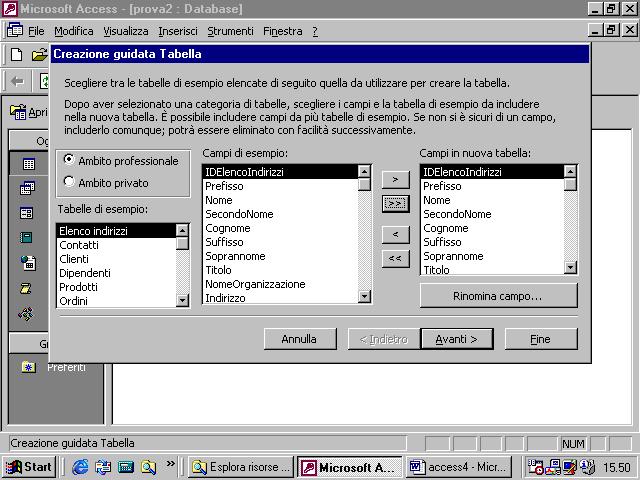The image size is (640, 480).
Task: Select Prefisso in Campi in nuova tabella
Action: click(x=492, y=186)
